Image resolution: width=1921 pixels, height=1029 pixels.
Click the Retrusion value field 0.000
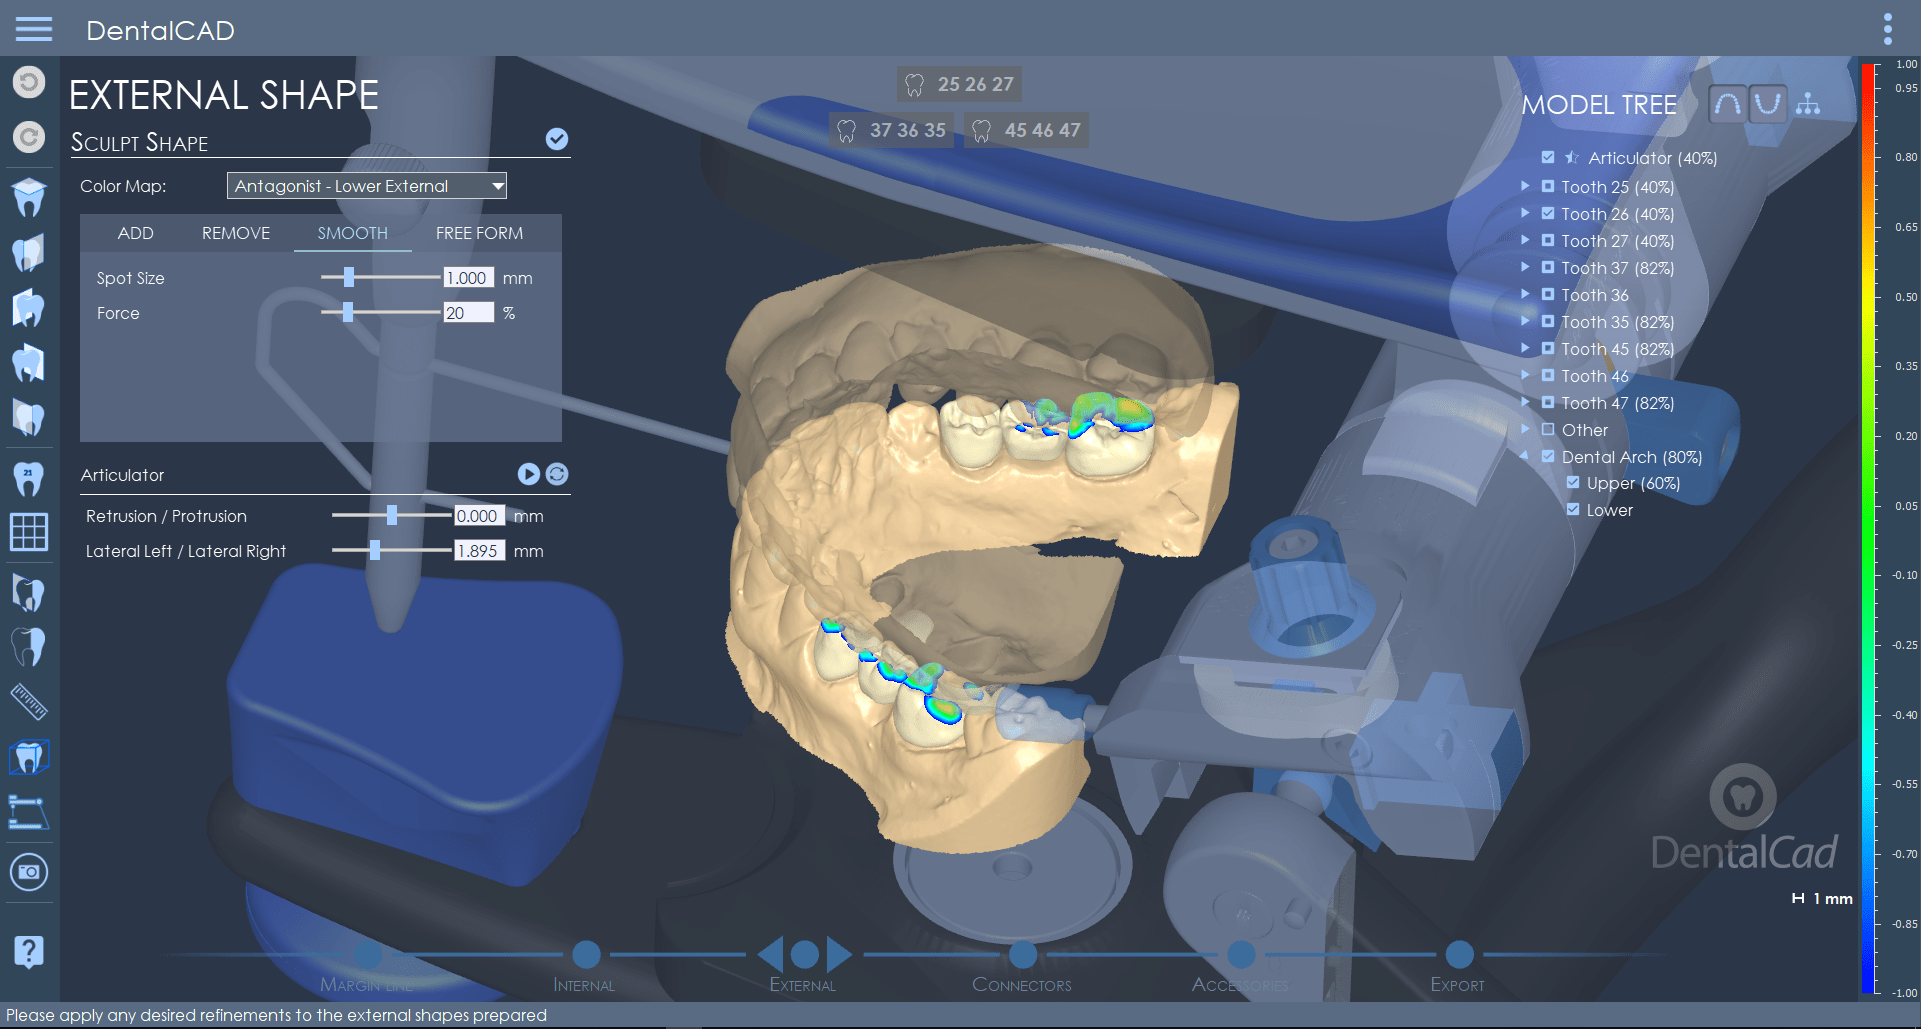pos(479,516)
